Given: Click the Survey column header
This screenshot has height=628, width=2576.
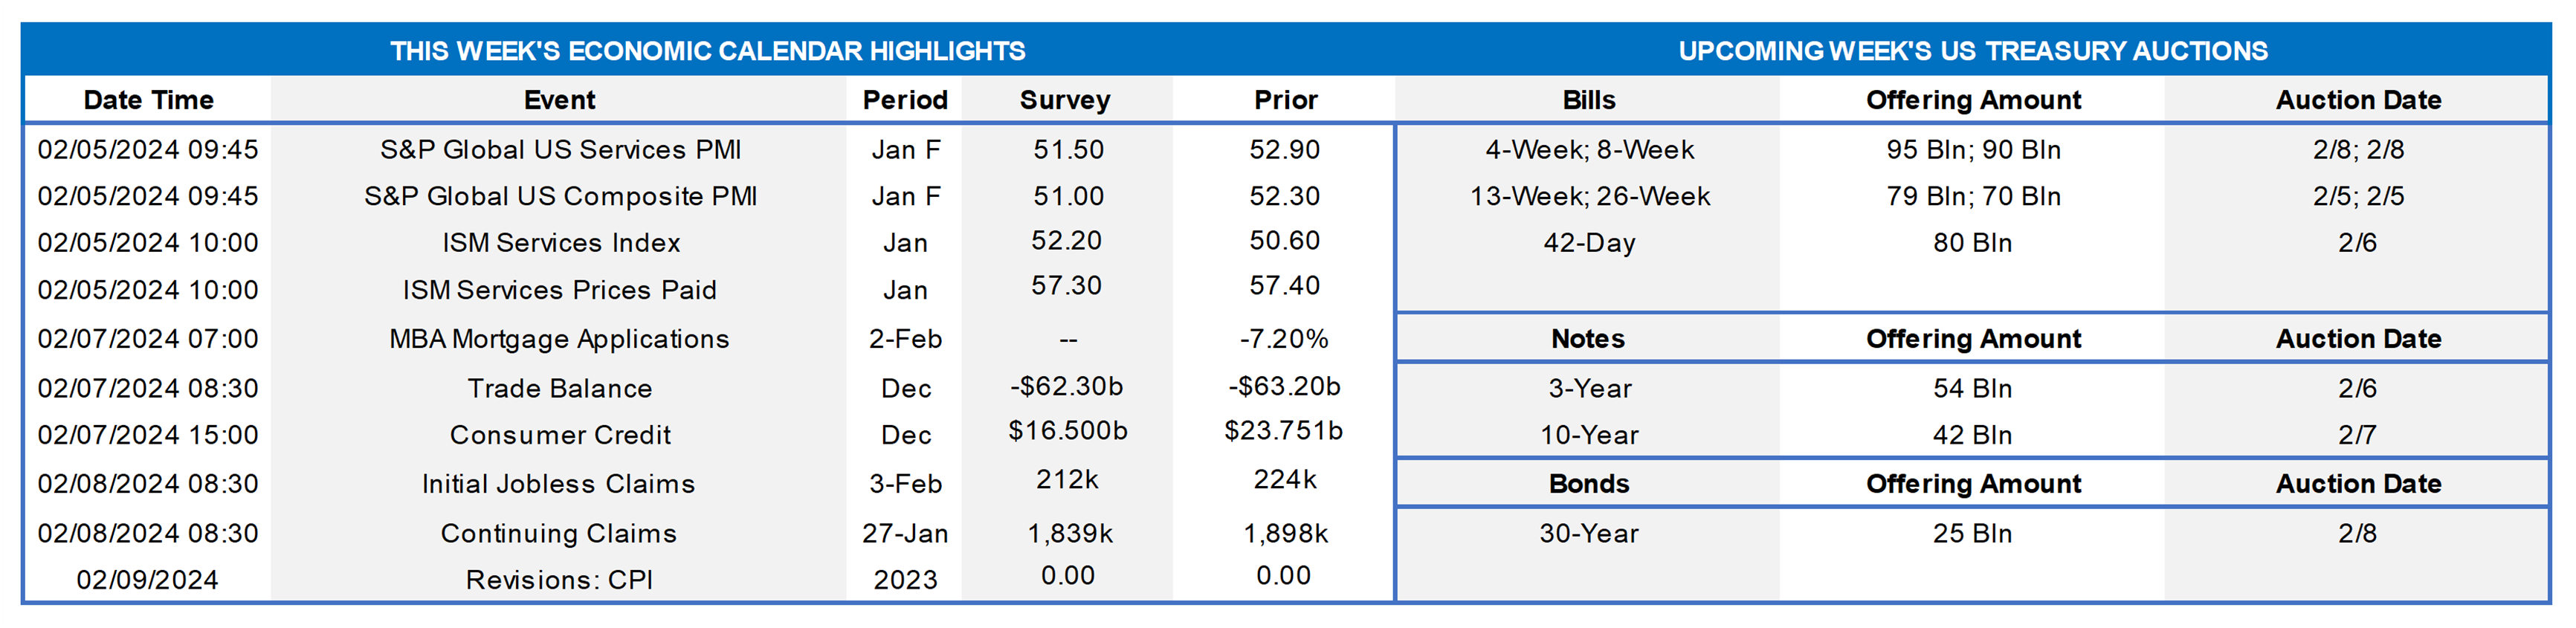Looking at the screenshot, I should coord(1065,100).
